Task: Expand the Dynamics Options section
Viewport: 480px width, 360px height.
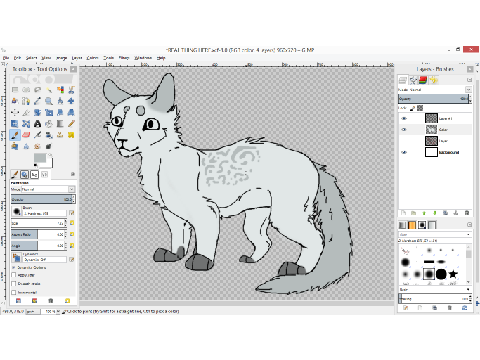Action: pos(14,268)
